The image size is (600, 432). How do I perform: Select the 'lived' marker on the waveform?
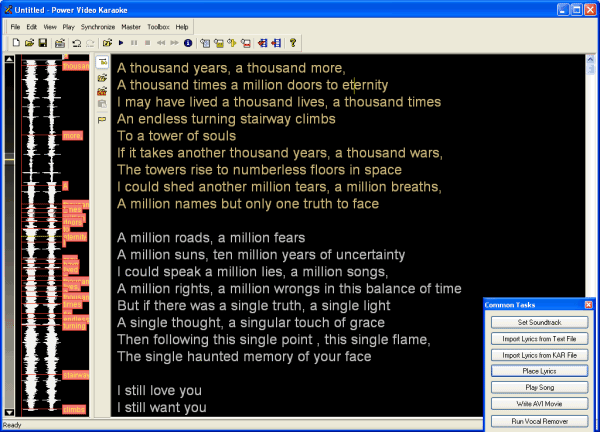71,270
